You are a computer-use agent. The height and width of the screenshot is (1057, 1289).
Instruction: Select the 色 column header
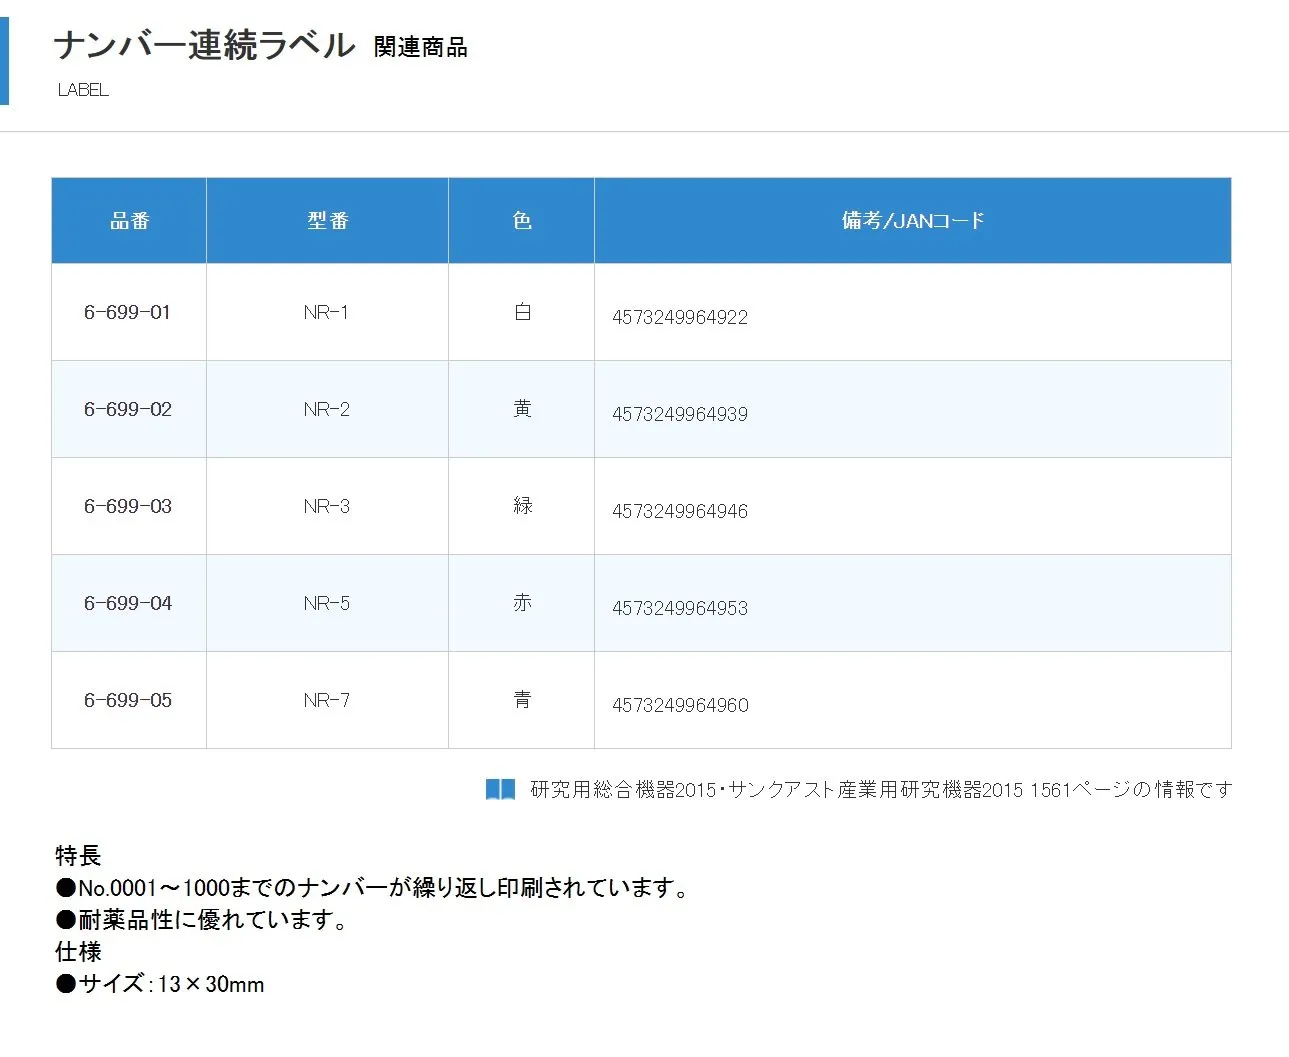click(x=521, y=221)
